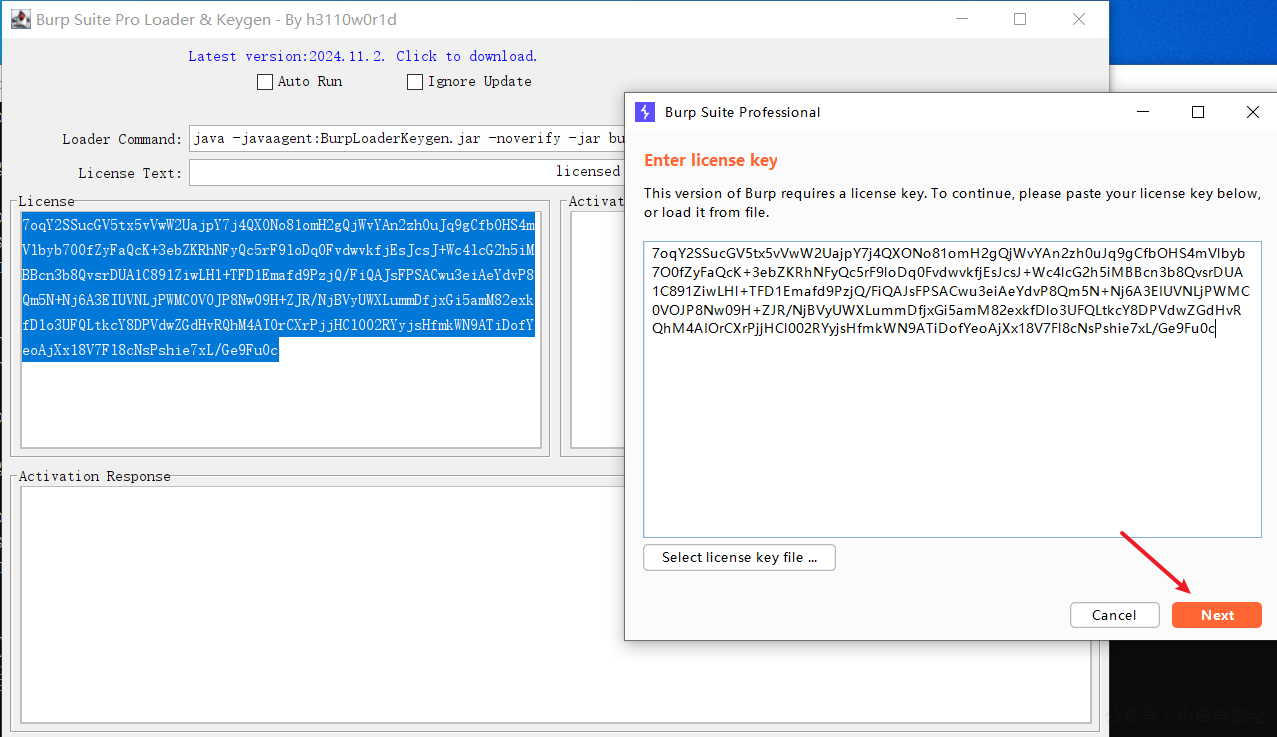Click the Burp Suite Professional lightning logo icon
This screenshot has width=1277, height=737.
645,112
